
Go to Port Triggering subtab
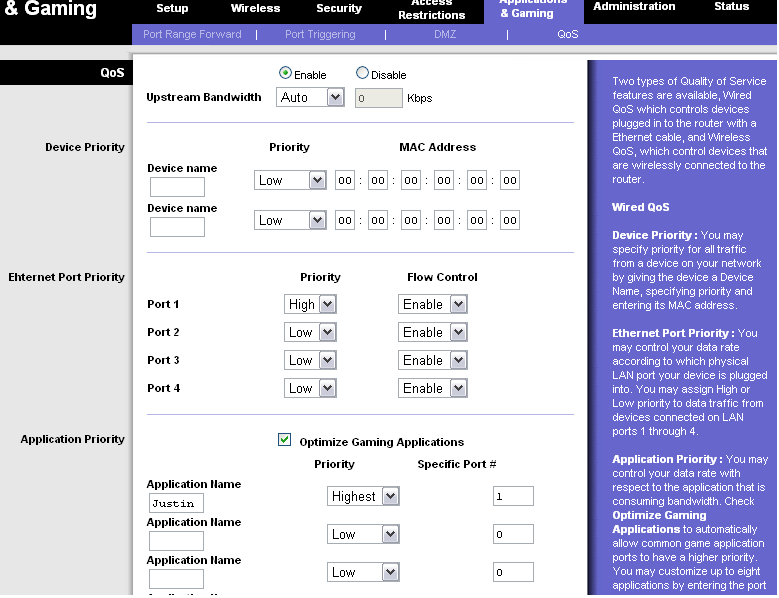tap(320, 34)
